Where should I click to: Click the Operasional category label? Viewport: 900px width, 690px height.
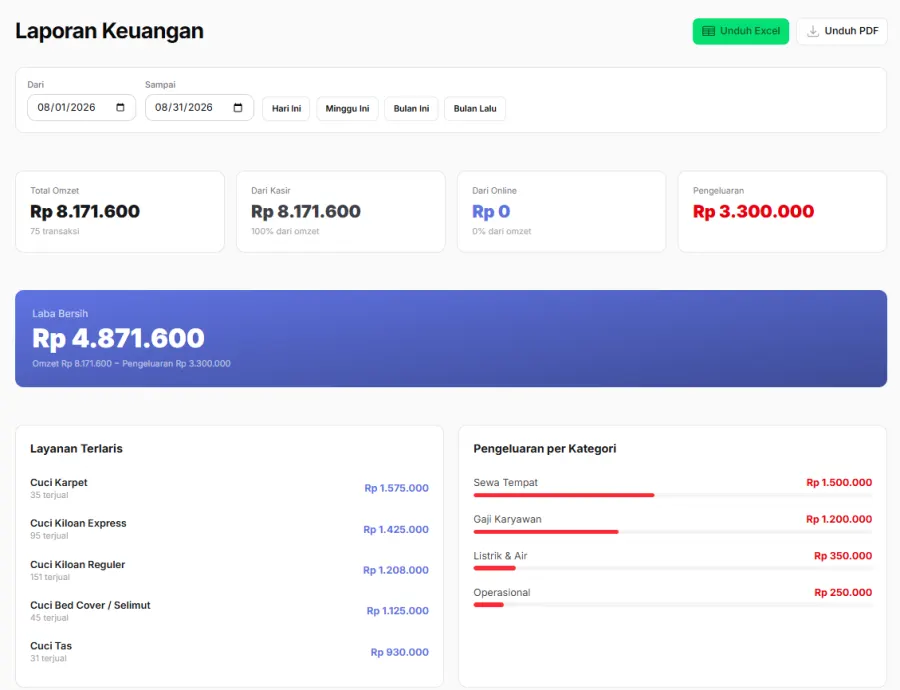pos(502,592)
